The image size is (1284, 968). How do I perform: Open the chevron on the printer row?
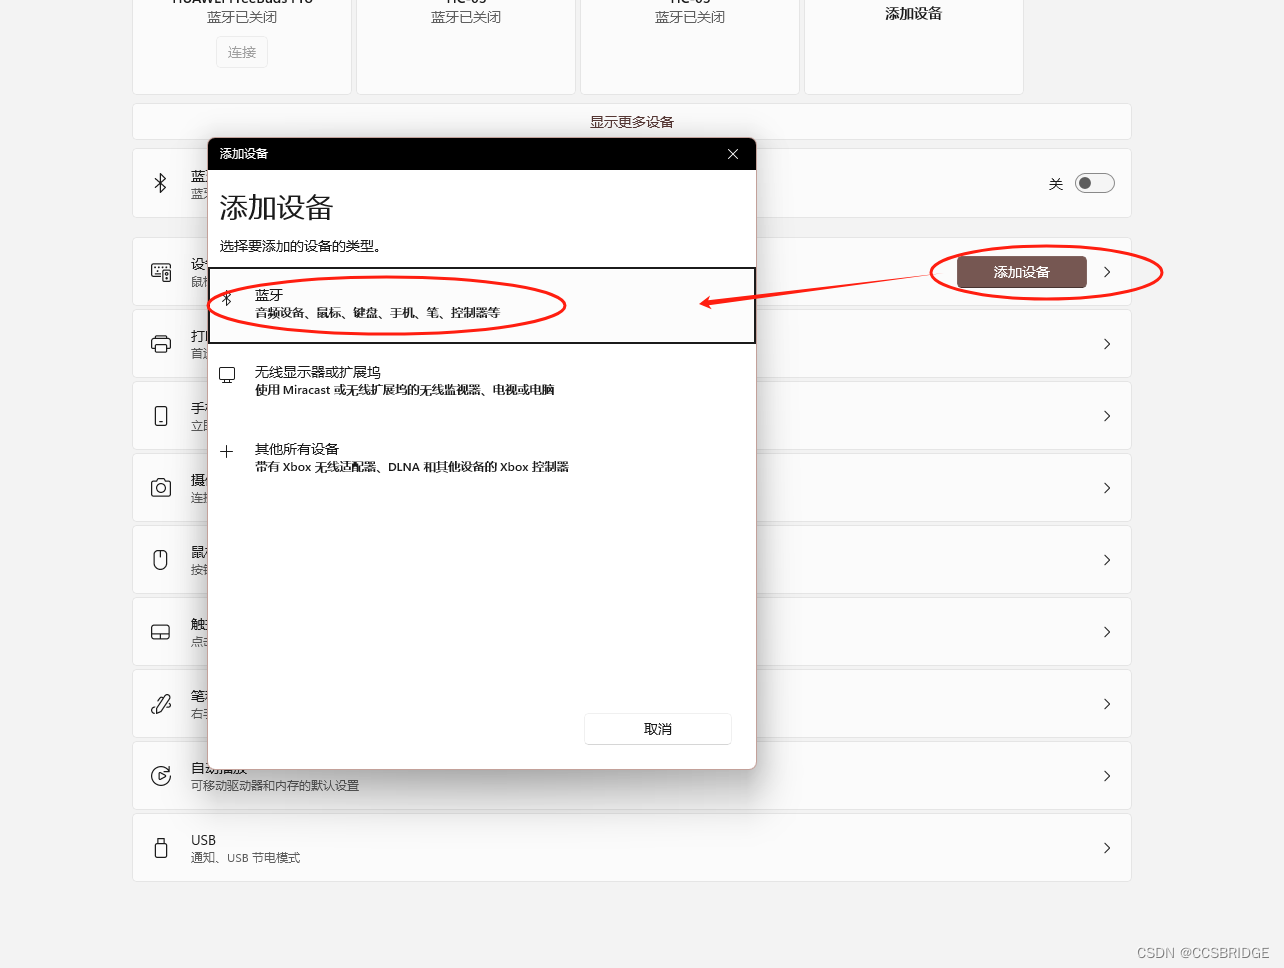coord(1107,344)
